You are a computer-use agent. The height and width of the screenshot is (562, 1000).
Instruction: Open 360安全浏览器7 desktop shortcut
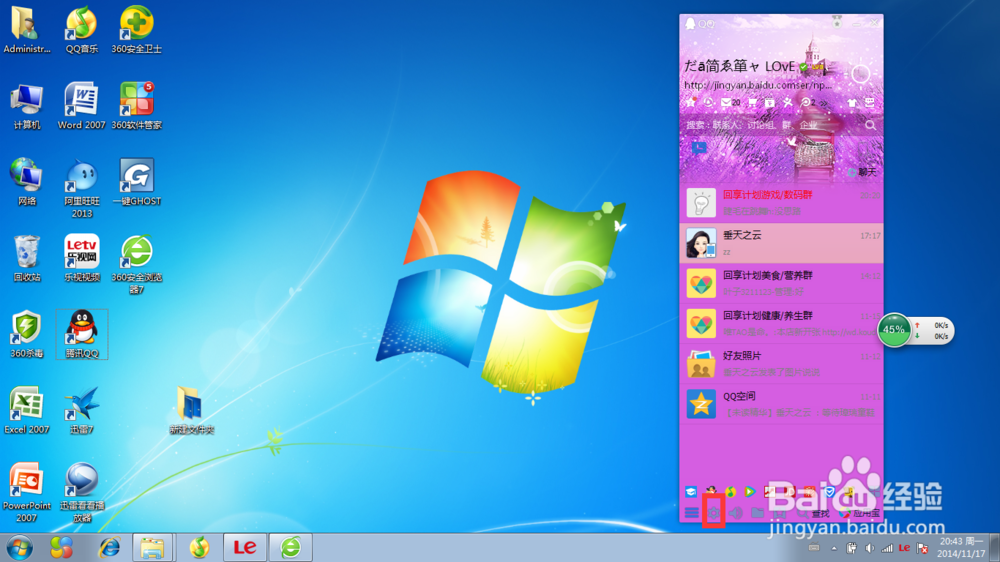(136, 264)
